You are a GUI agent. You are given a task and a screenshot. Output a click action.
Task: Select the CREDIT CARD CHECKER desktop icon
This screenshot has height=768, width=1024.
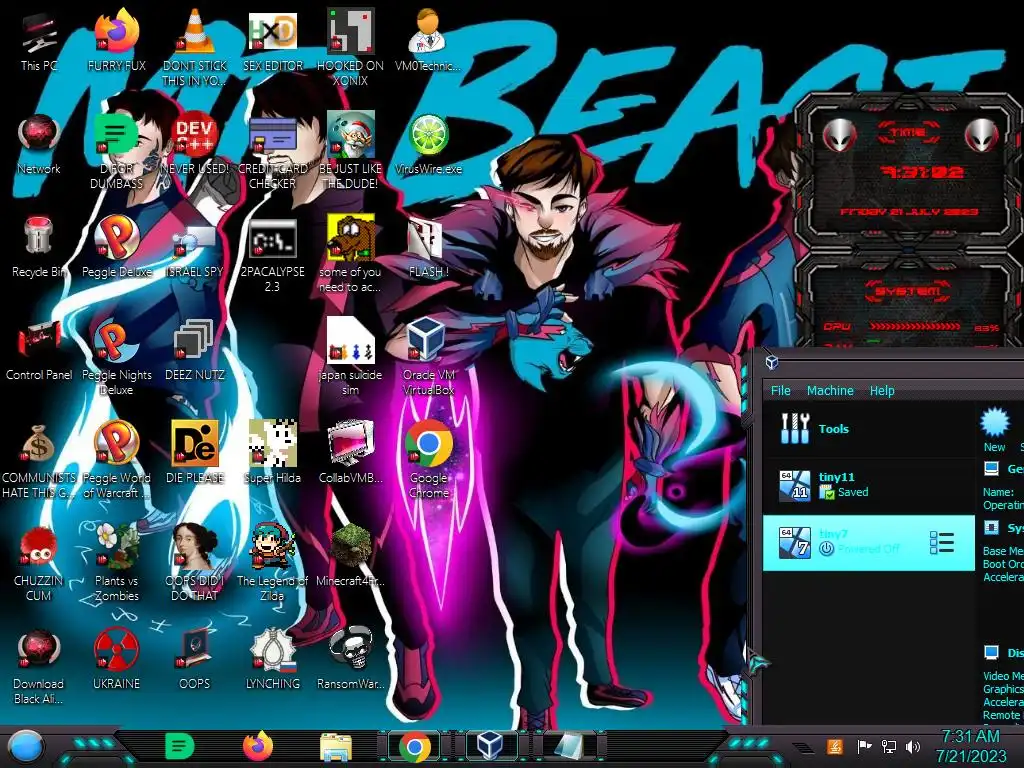[x=272, y=152]
